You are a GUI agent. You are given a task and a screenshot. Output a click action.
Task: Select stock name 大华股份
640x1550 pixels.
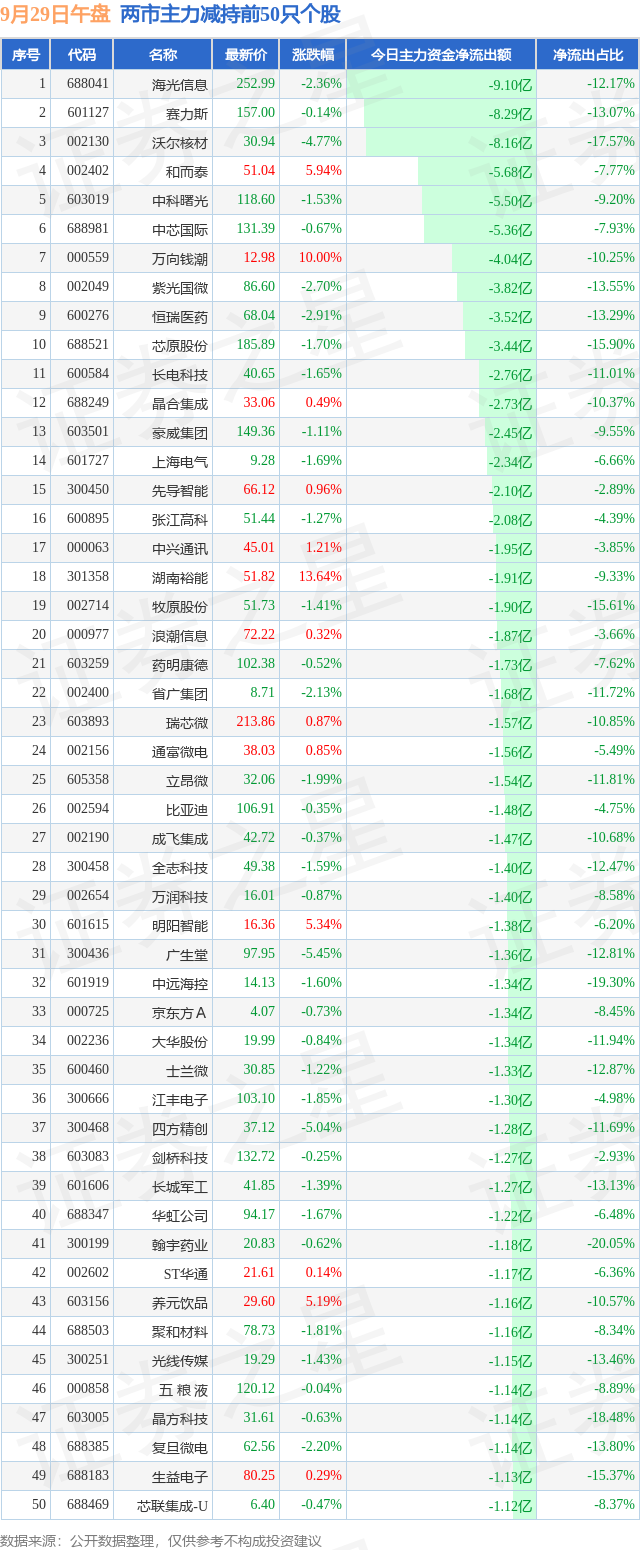[x=180, y=1041]
